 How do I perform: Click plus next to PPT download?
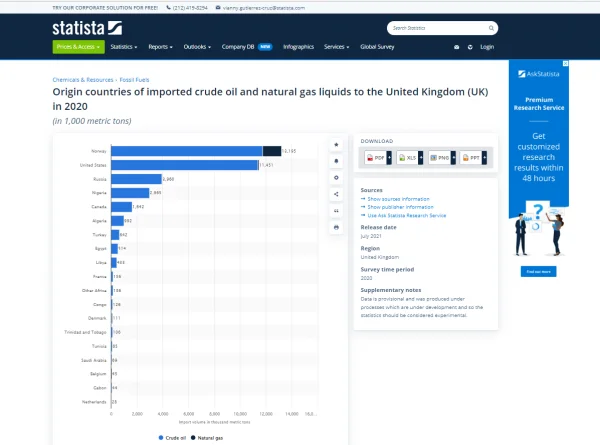(484, 158)
